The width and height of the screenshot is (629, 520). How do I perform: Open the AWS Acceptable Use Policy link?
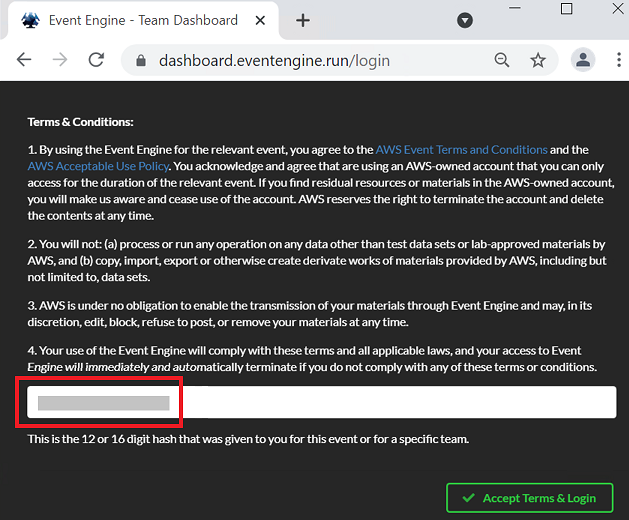pos(98,166)
